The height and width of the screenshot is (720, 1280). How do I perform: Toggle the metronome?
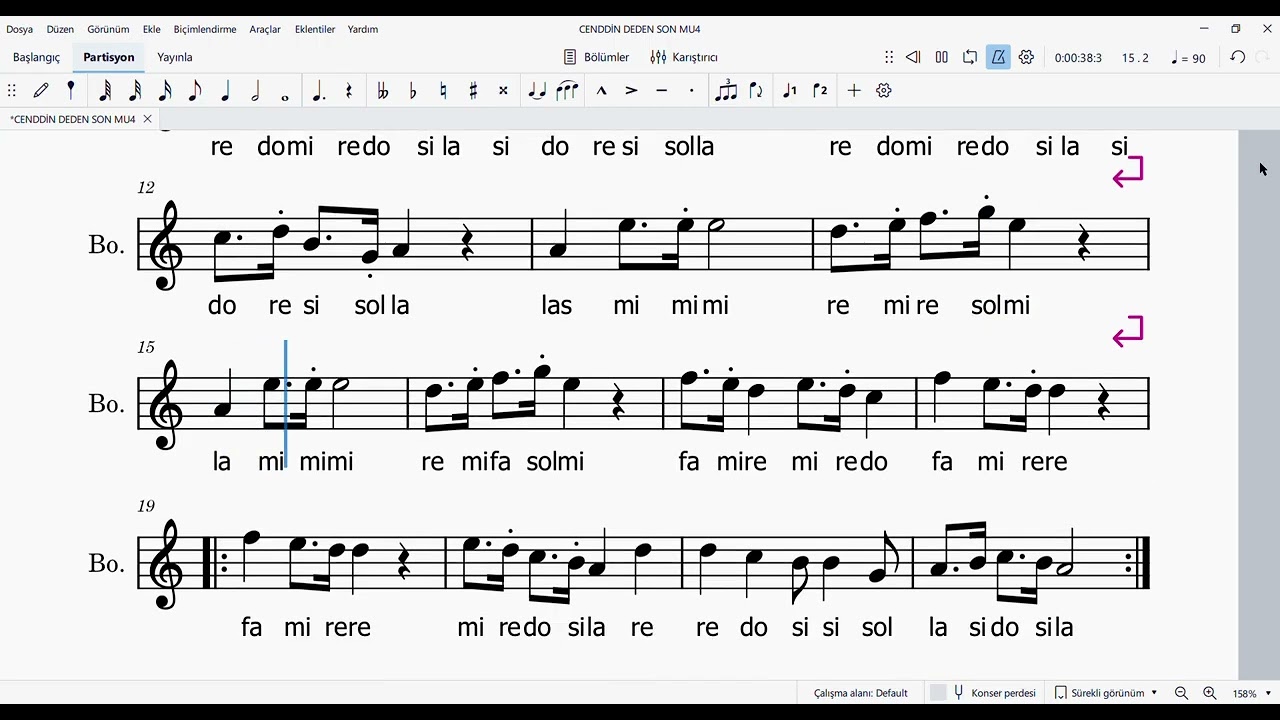coord(998,57)
